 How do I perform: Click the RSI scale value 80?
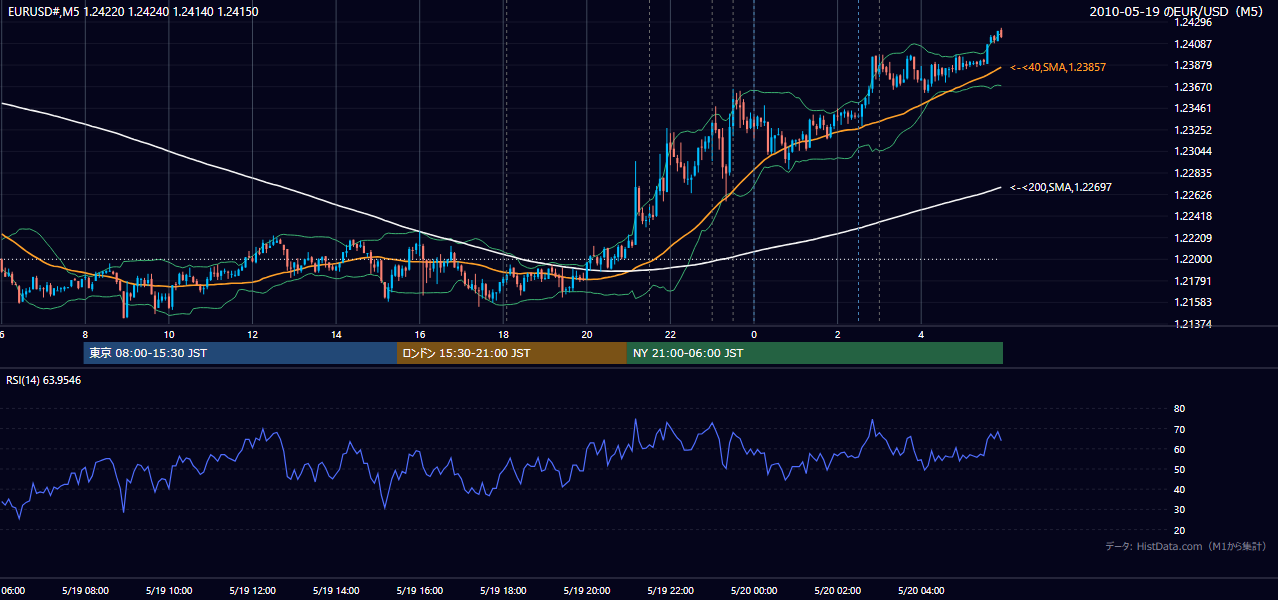pos(1179,409)
